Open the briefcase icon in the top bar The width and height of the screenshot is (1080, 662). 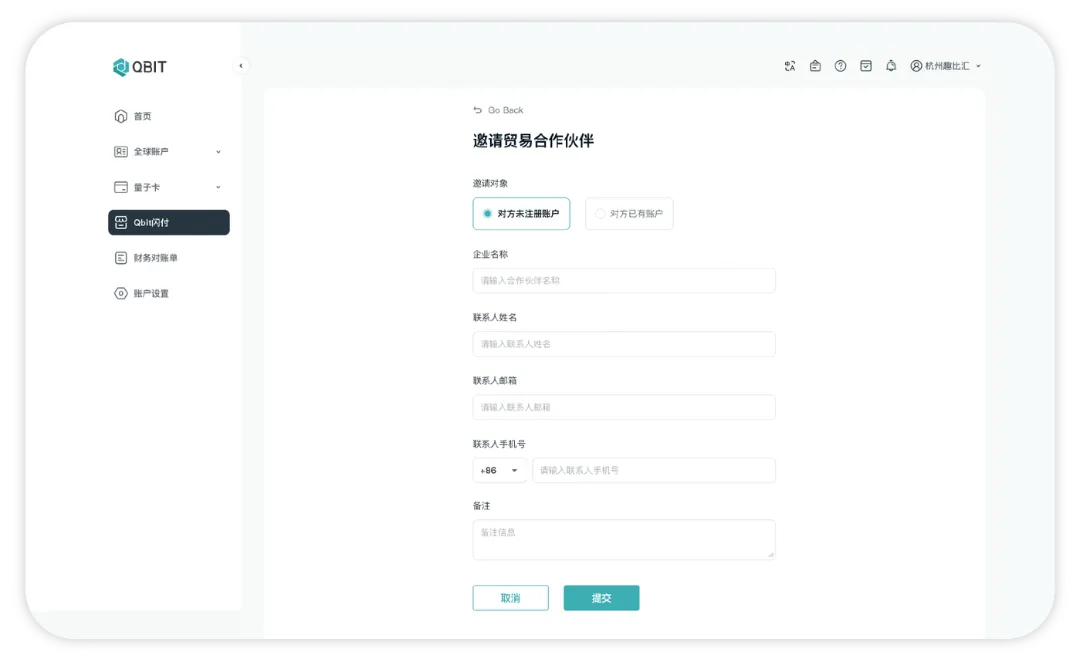click(816, 66)
